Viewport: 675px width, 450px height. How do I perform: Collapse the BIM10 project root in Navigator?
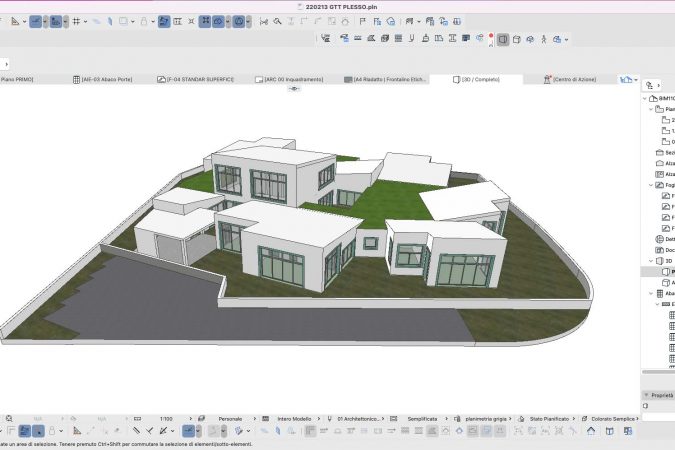647,99
